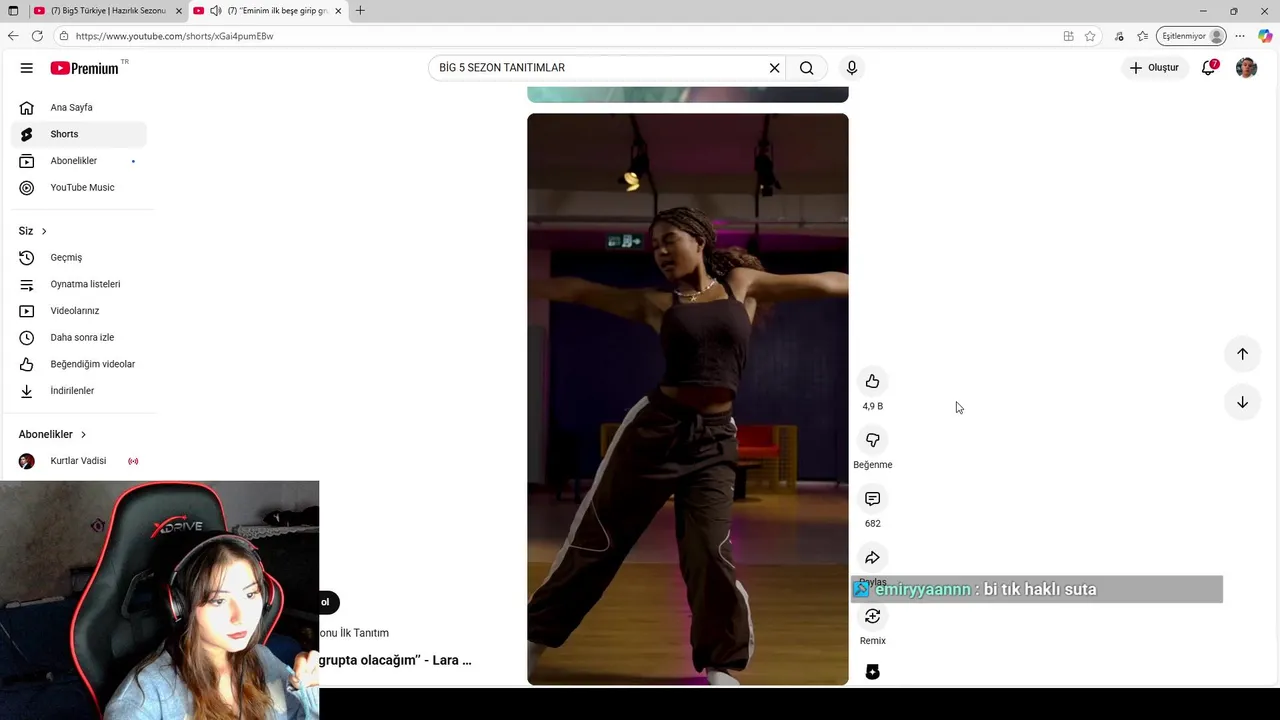Select Shorts in sidebar
The height and width of the screenshot is (720, 1280).
coord(79,134)
